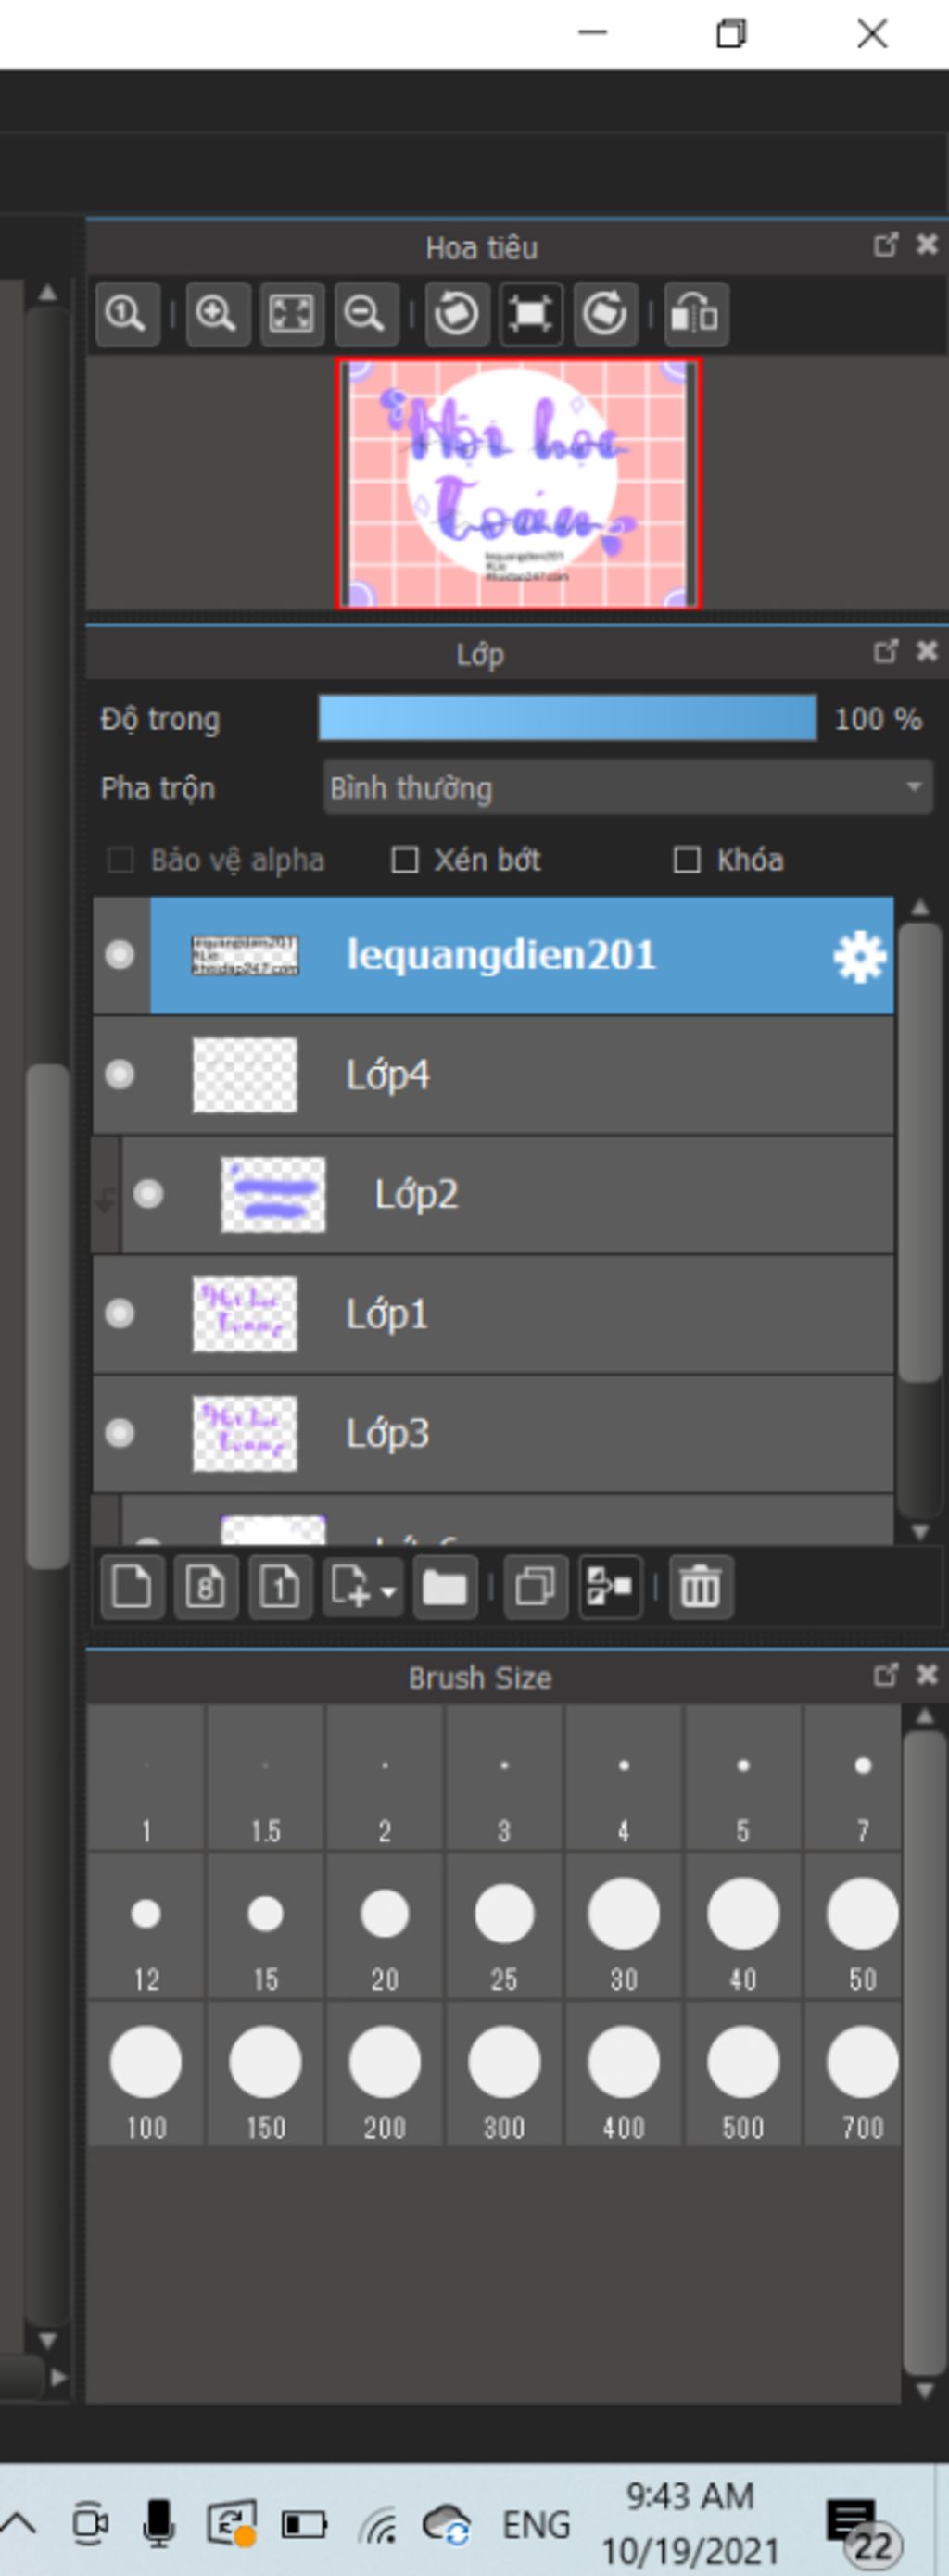This screenshot has width=949, height=2576.
Task: Float the Lớp layers panel
Action: click(885, 652)
